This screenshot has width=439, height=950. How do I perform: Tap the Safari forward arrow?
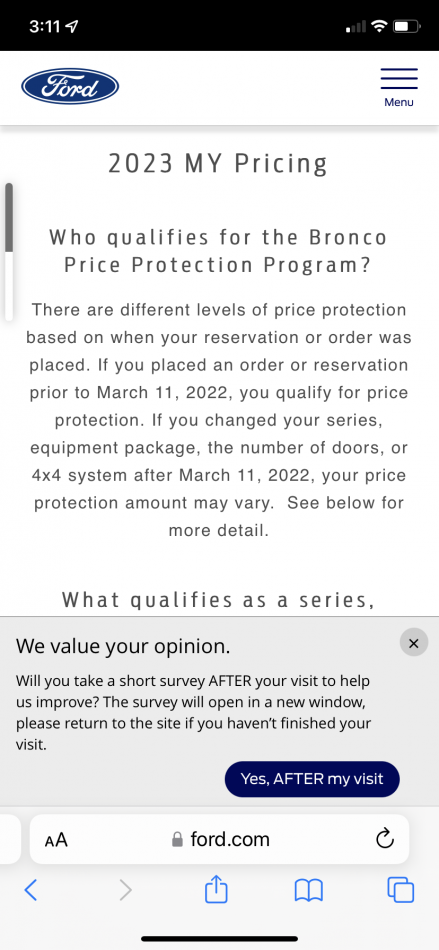point(125,890)
